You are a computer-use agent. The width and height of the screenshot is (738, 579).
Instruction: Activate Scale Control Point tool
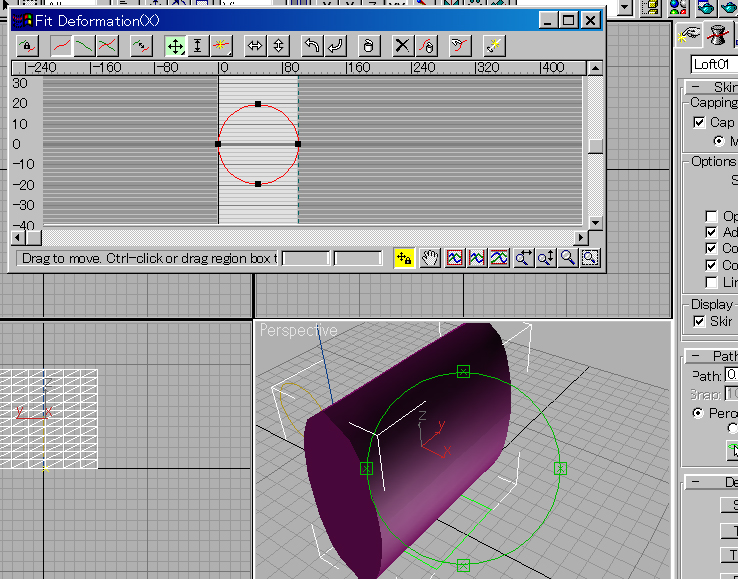[x=198, y=46]
